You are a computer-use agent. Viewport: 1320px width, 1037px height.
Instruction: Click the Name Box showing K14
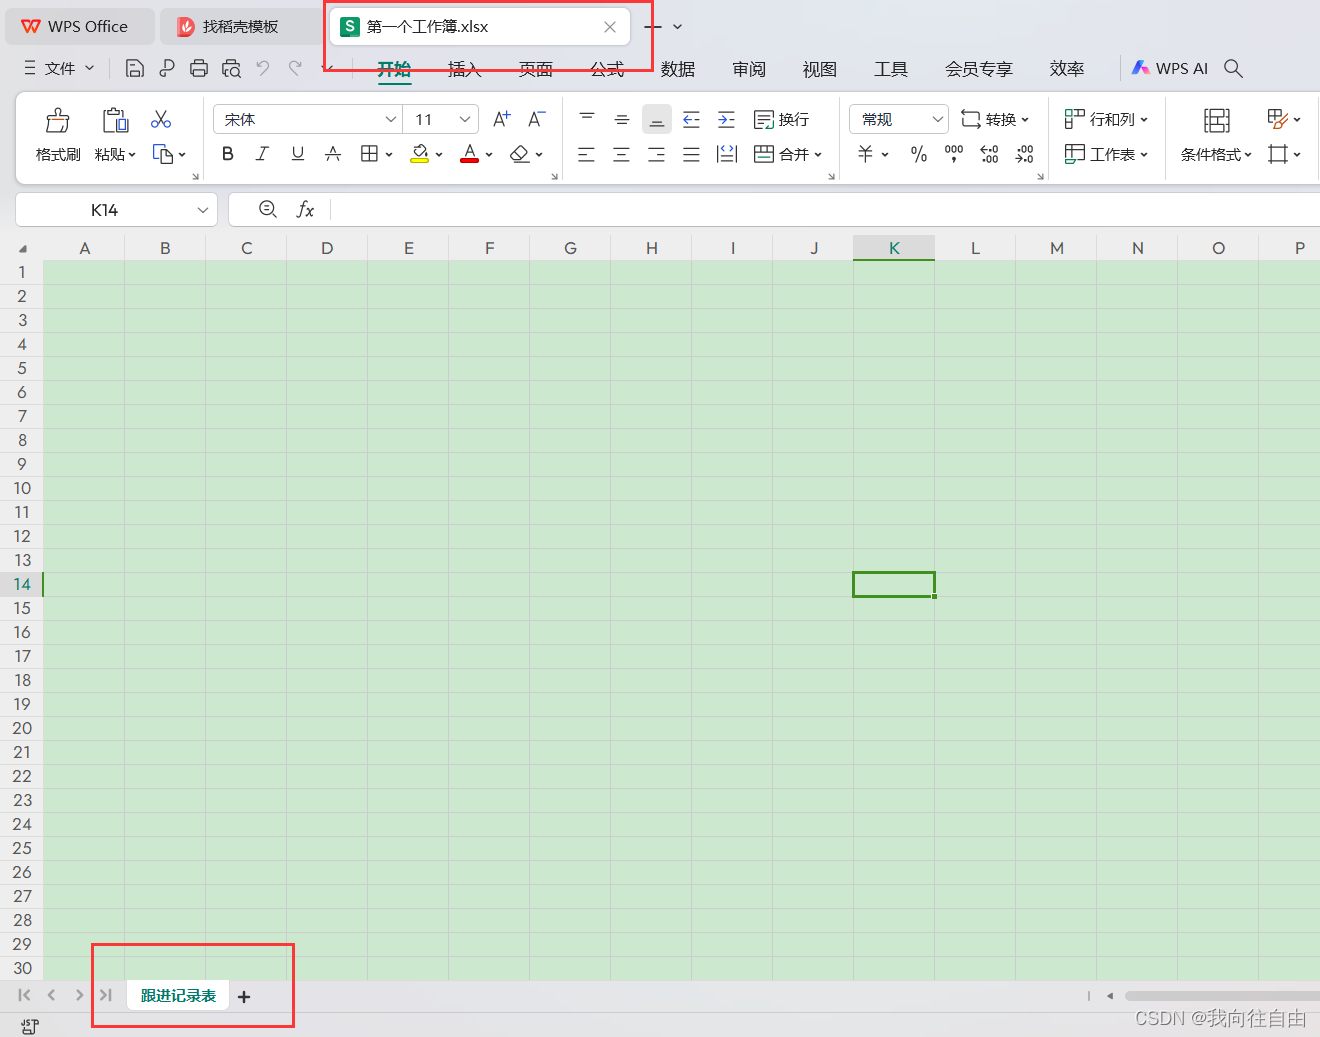click(x=104, y=210)
